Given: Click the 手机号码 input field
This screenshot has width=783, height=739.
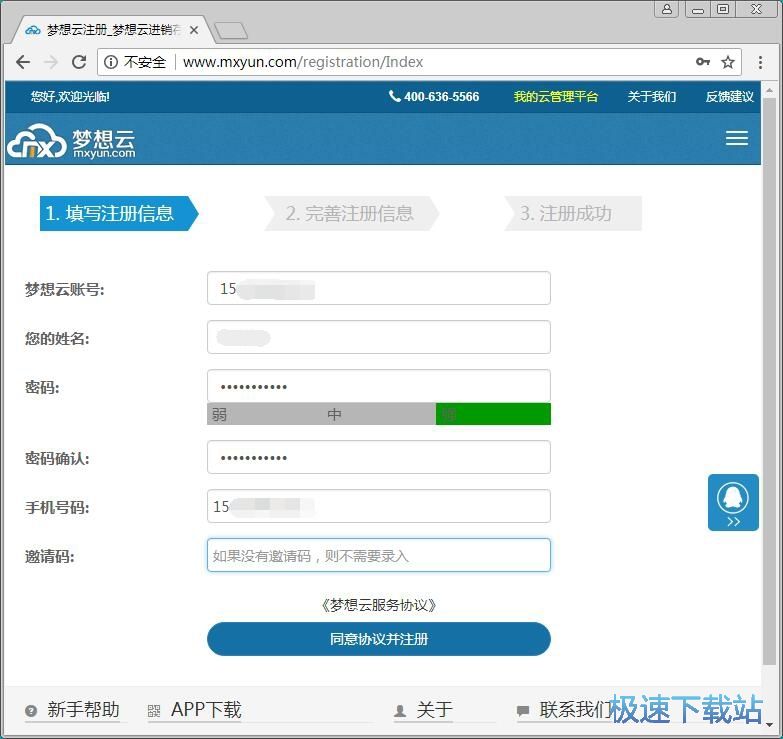Looking at the screenshot, I should tap(379, 506).
